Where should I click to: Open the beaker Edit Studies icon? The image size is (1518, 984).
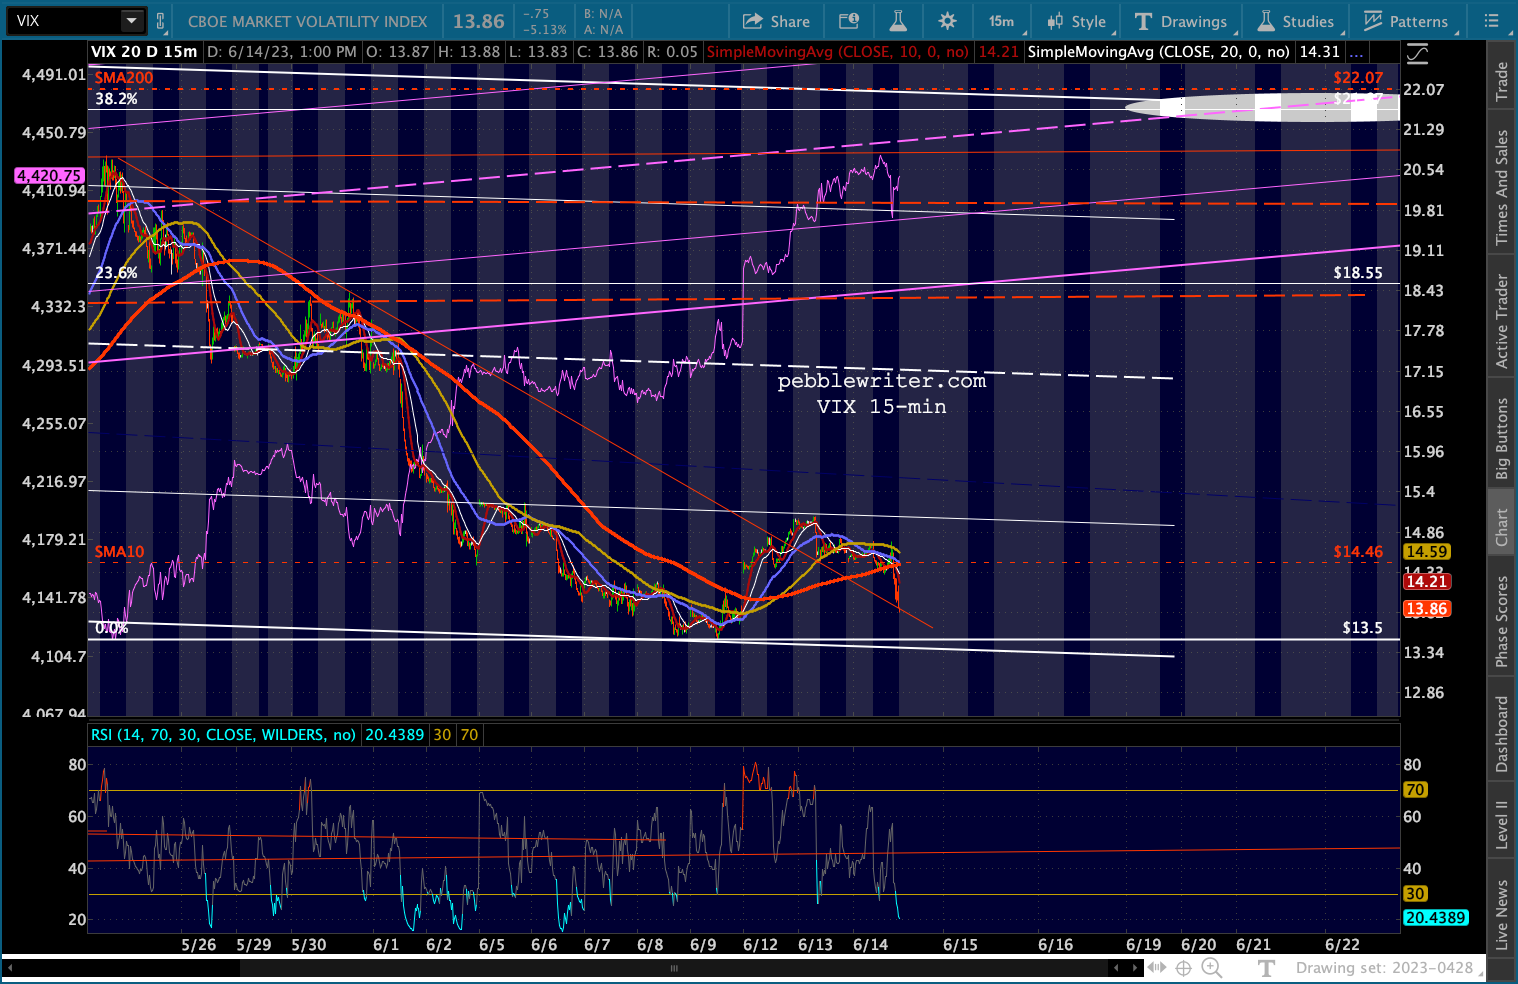click(x=897, y=21)
